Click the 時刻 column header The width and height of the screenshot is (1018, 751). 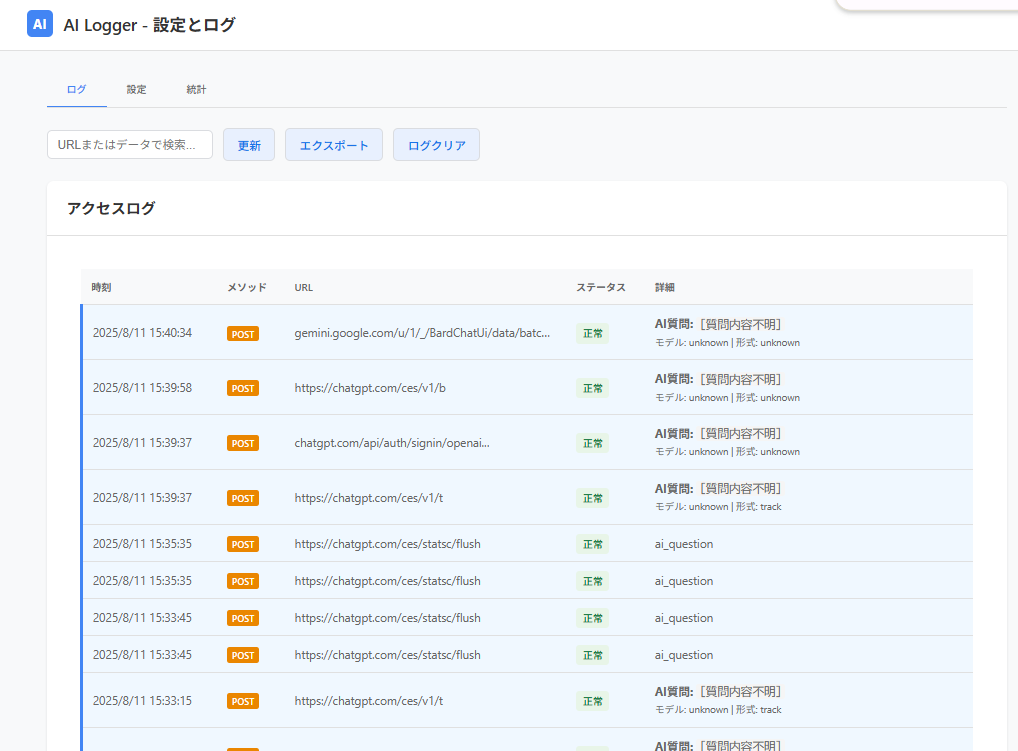(x=102, y=287)
